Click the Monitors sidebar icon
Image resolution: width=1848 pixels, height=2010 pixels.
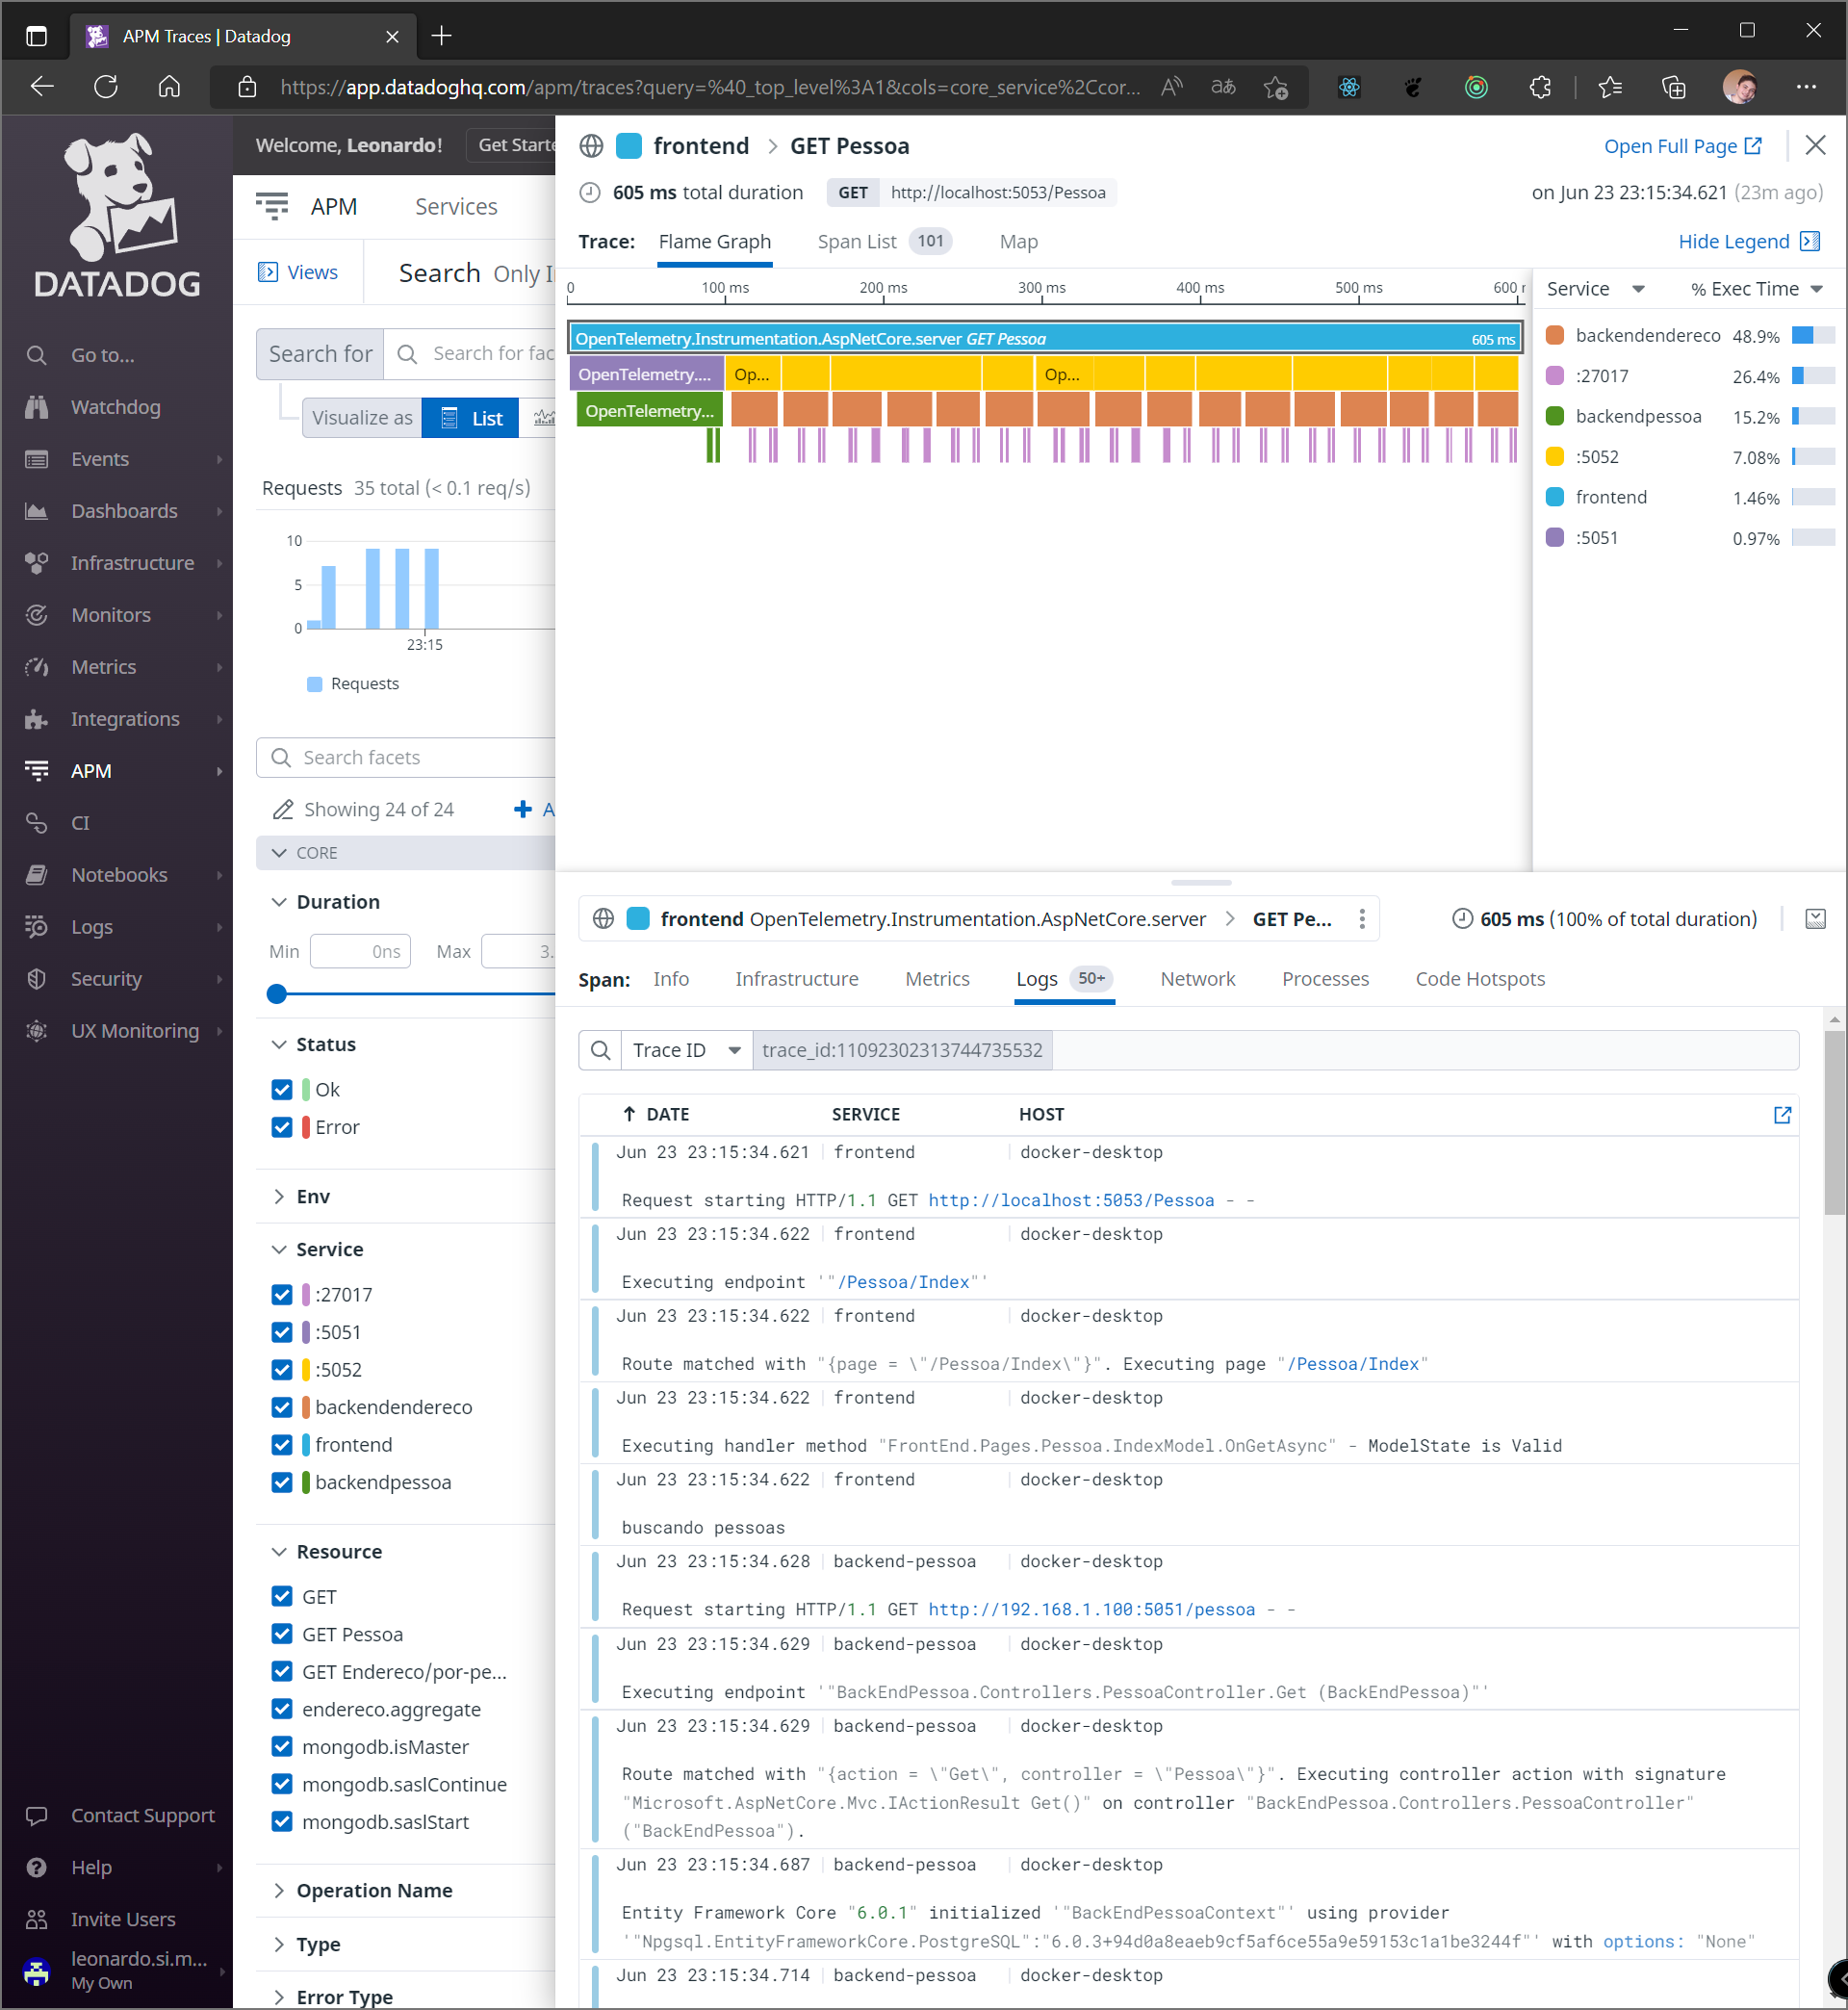pos(37,615)
